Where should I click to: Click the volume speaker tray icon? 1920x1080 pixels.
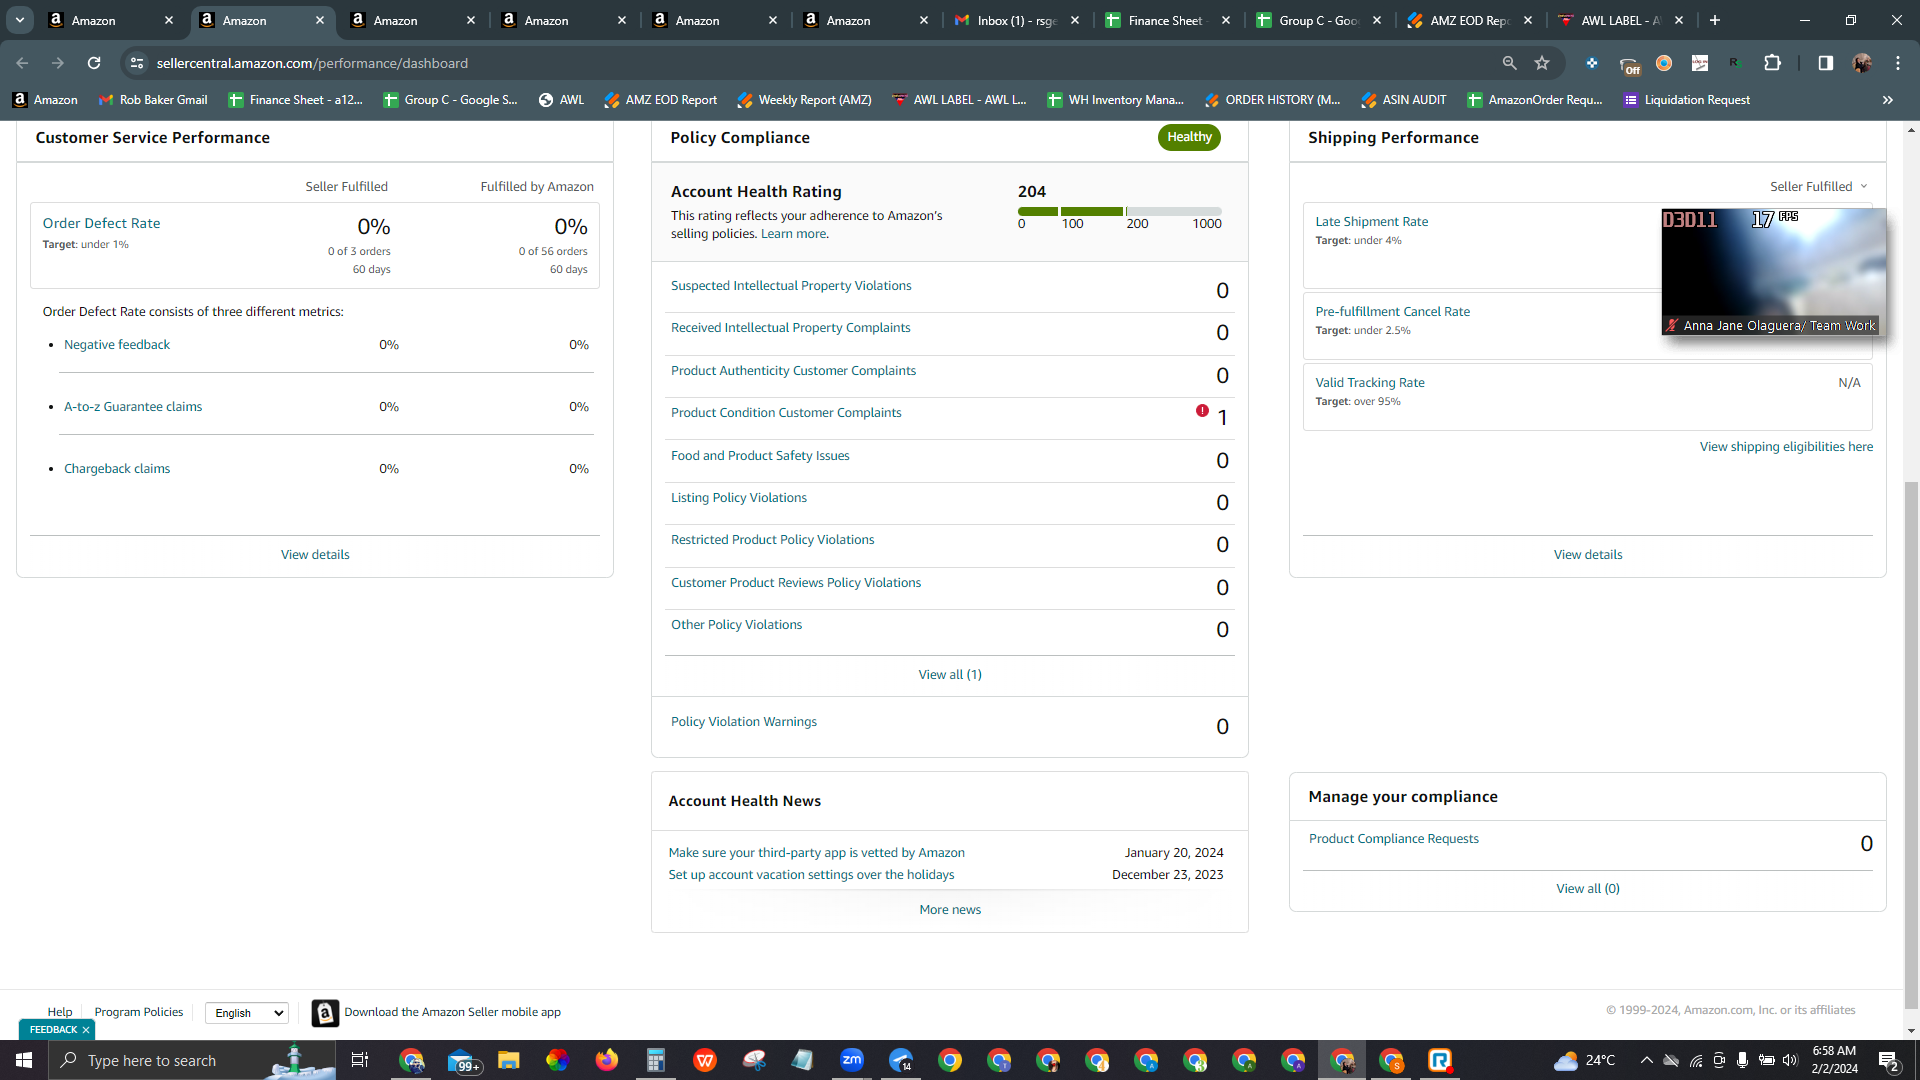click(x=1790, y=1060)
